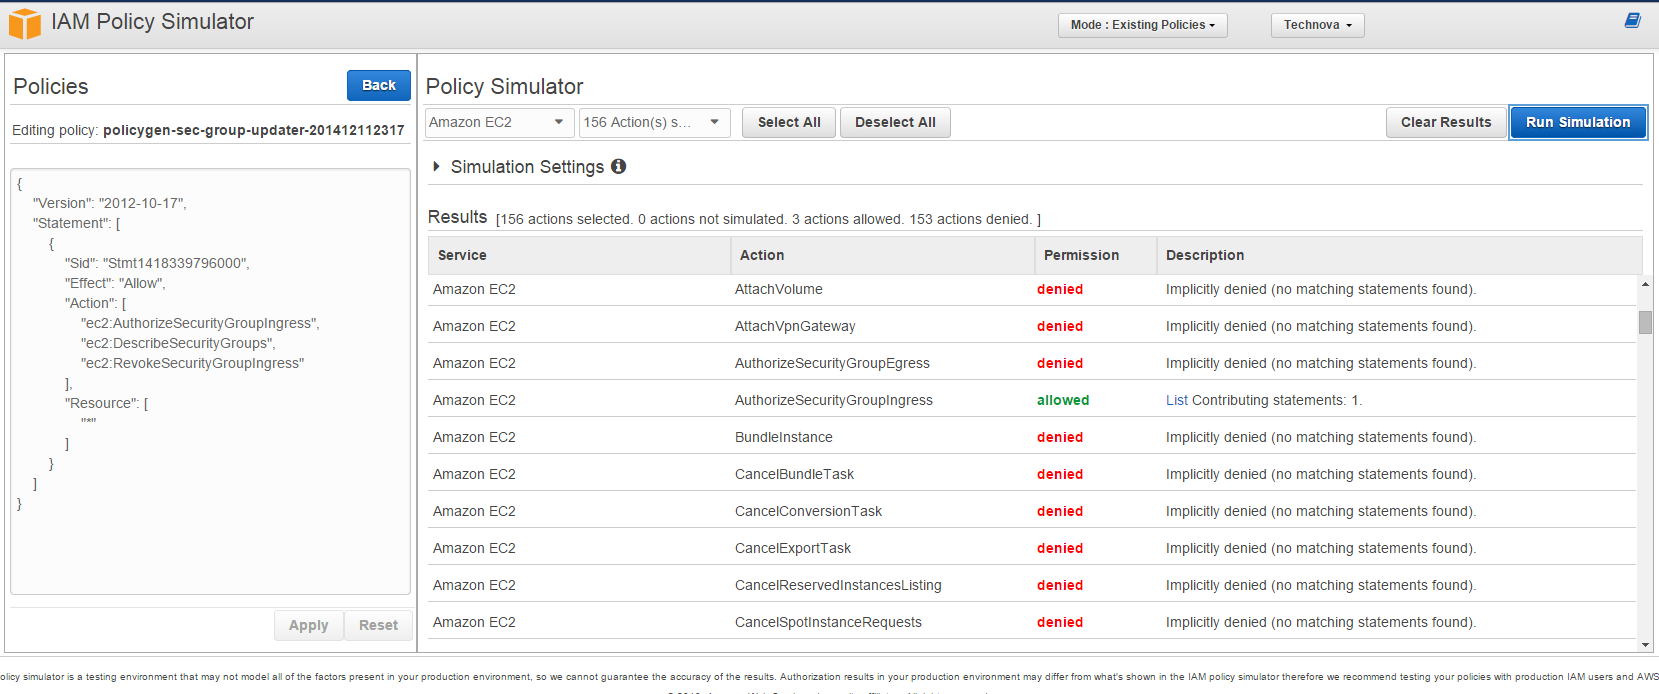The height and width of the screenshot is (694, 1659).
Task: Click the results scrollbar down arrow
Action: [x=1645, y=645]
